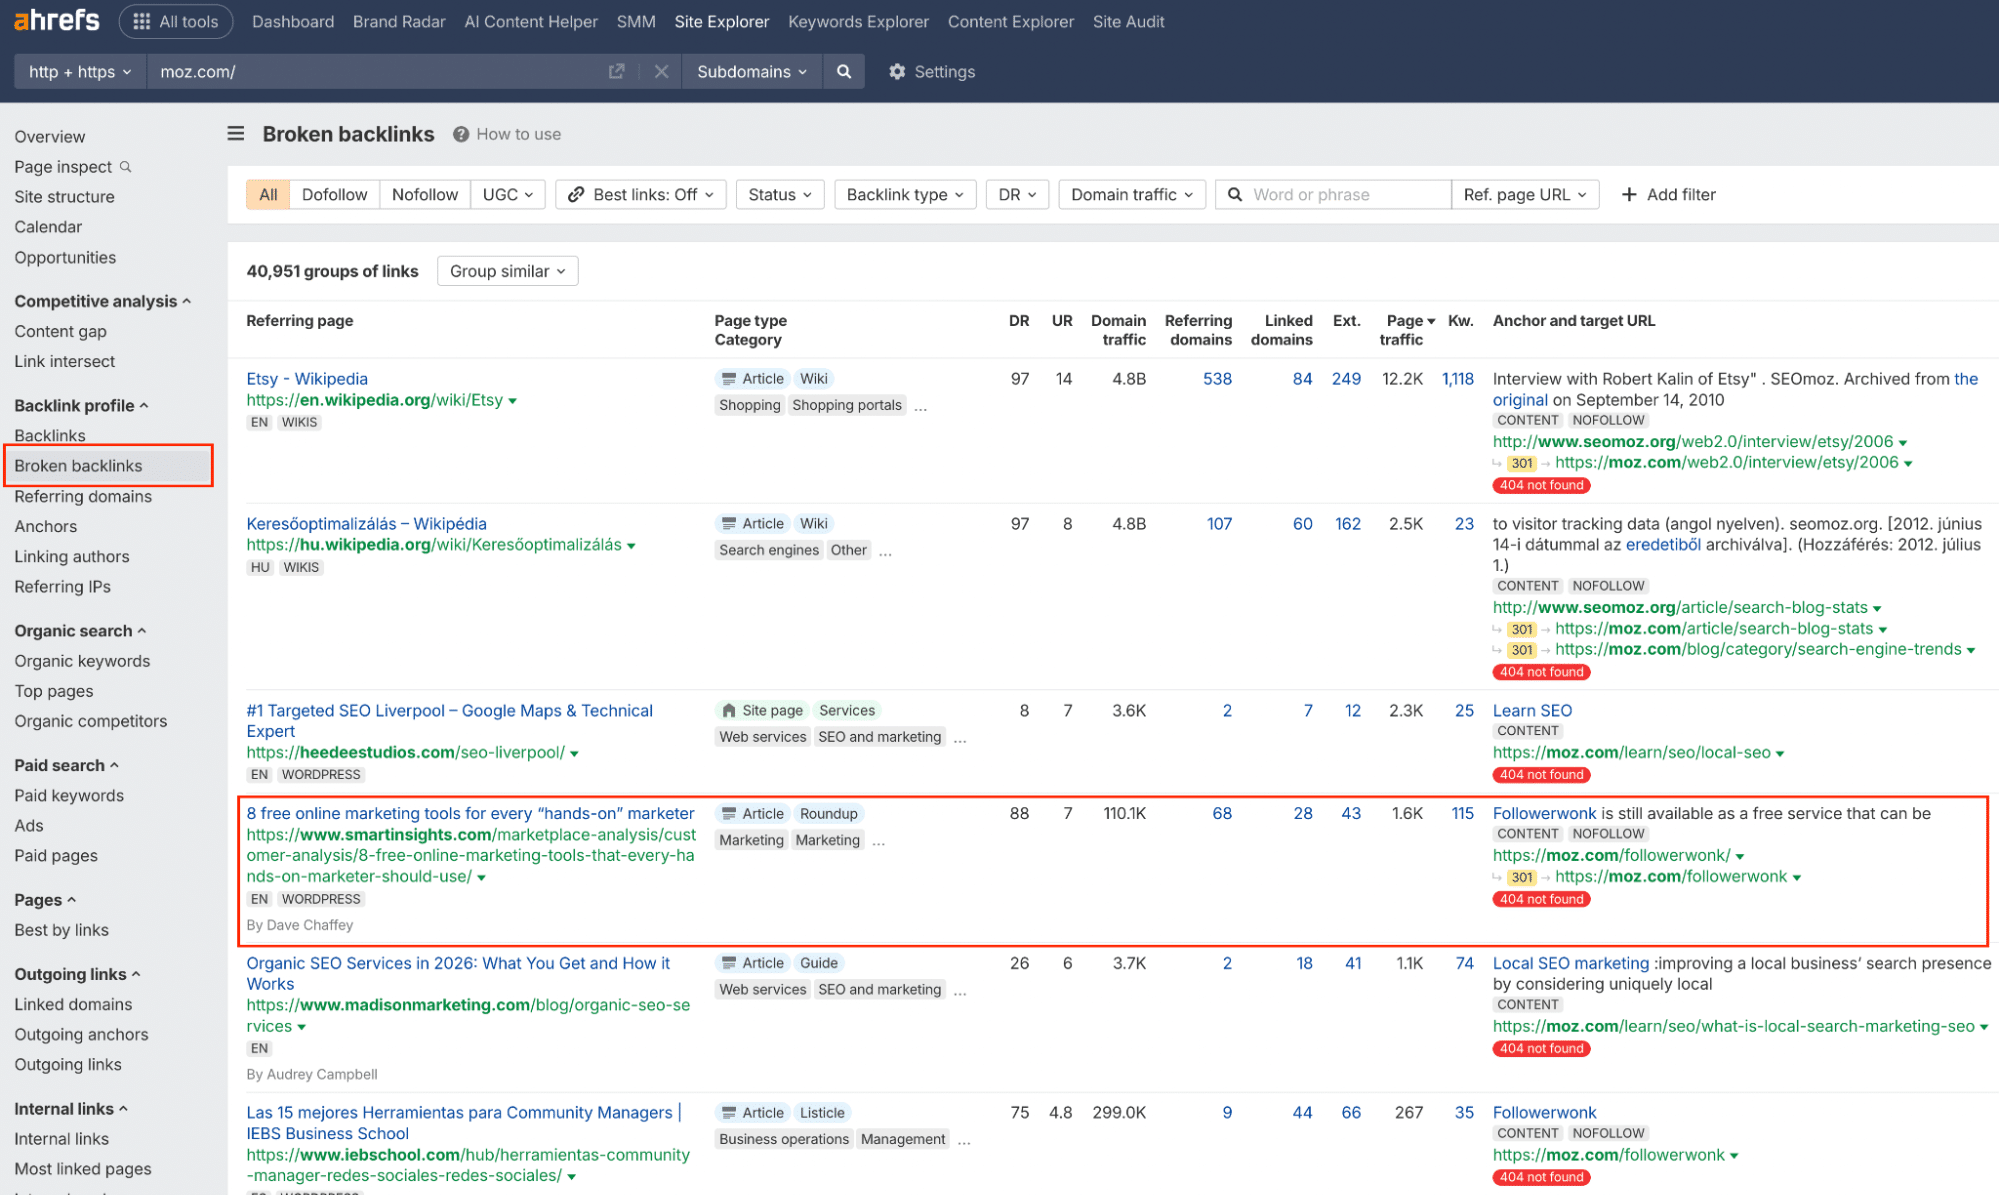This screenshot has height=1195, width=1999.
Task: Select the All links filter
Action: (x=268, y=195)
